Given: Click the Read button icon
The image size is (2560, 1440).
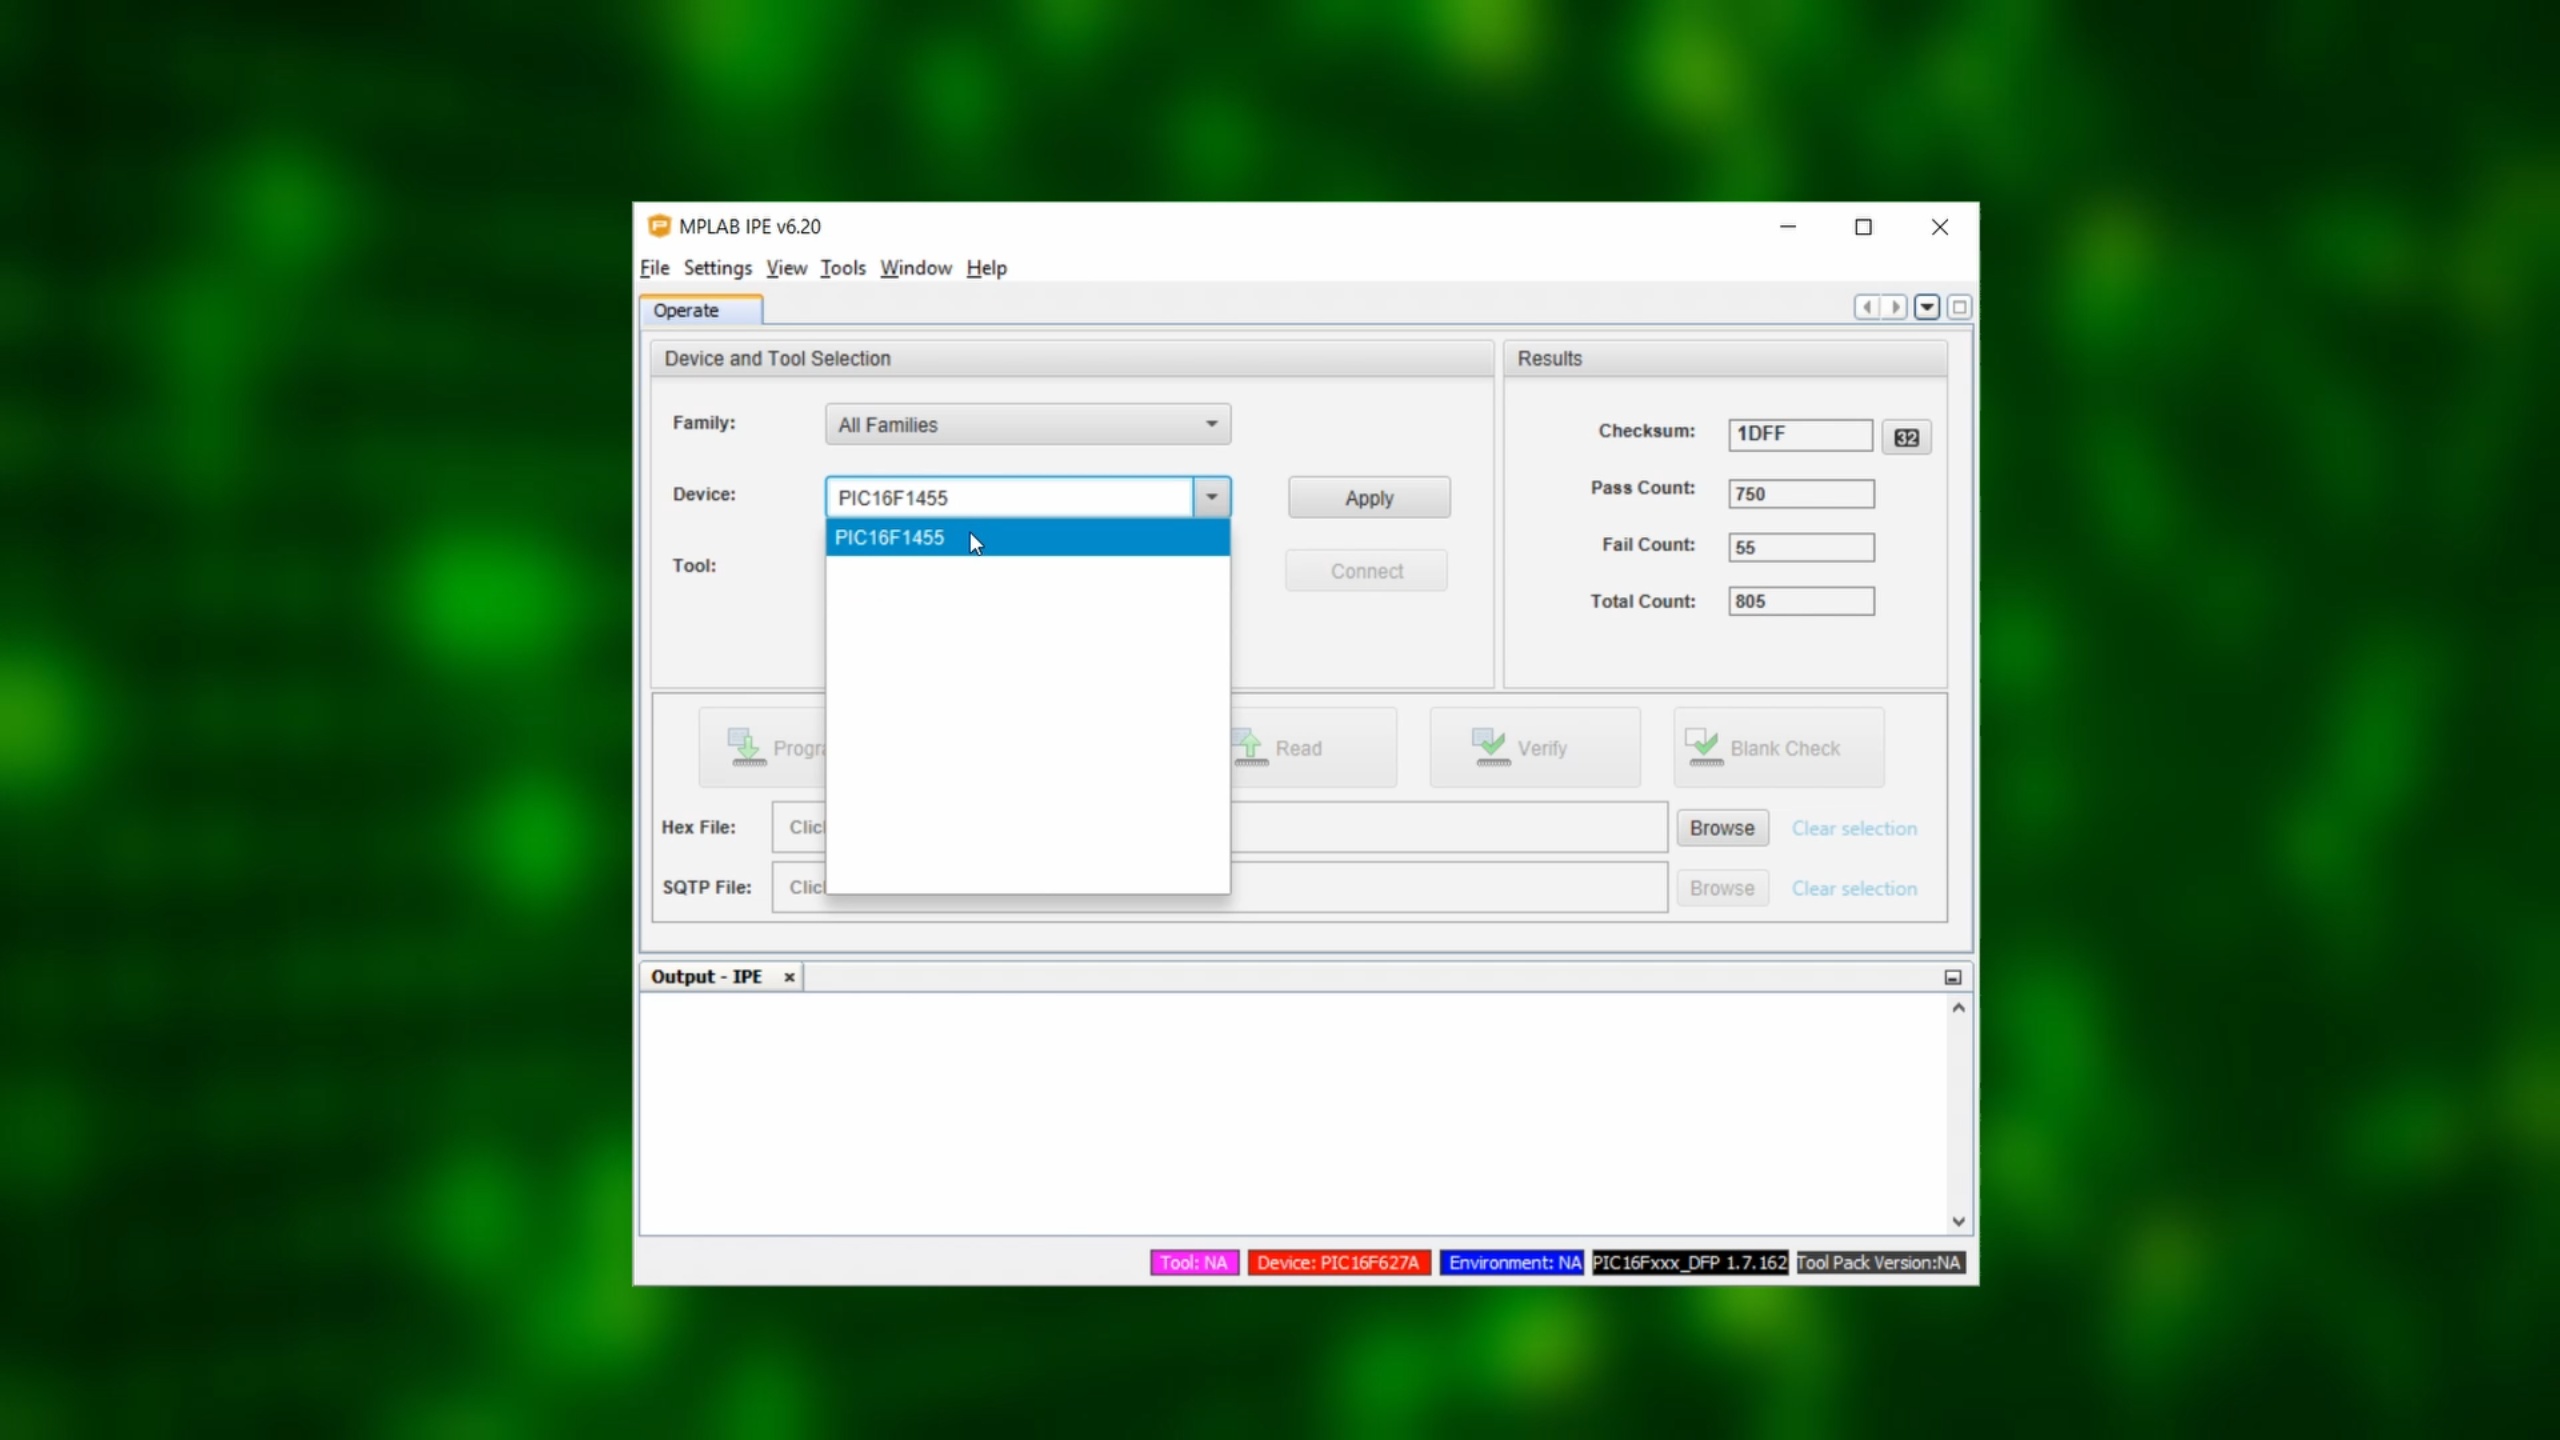Looking at the screenshot, I should [1250, 747].
